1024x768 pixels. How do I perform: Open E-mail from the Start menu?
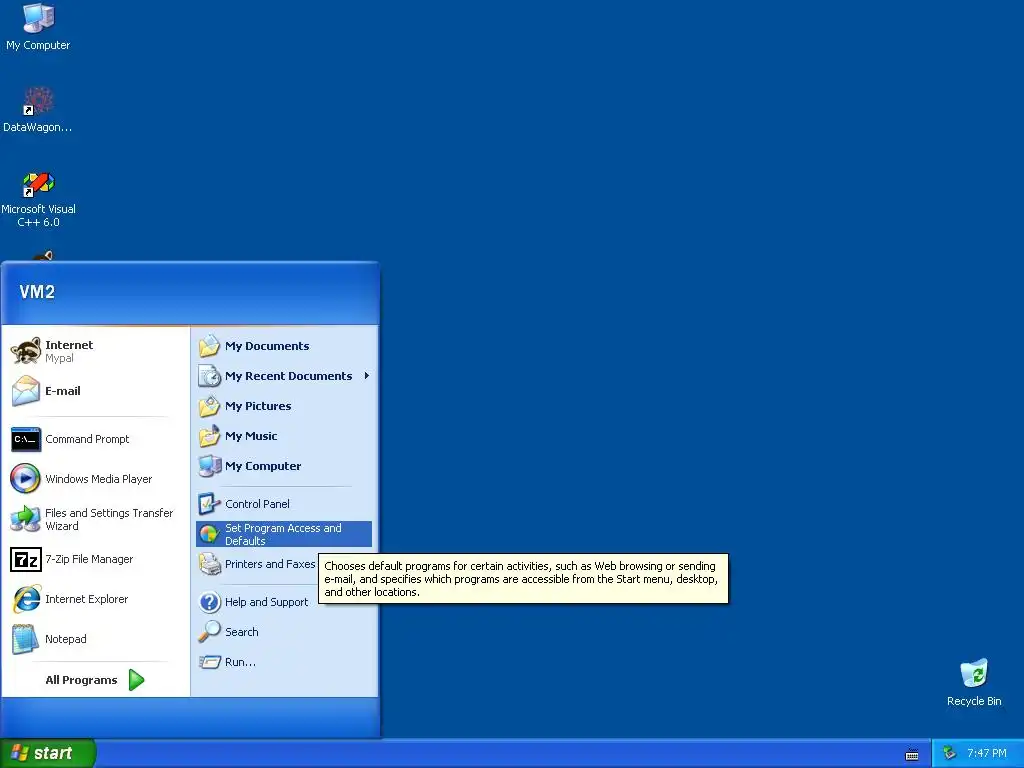pyautogui.click(x=96, y=391)
